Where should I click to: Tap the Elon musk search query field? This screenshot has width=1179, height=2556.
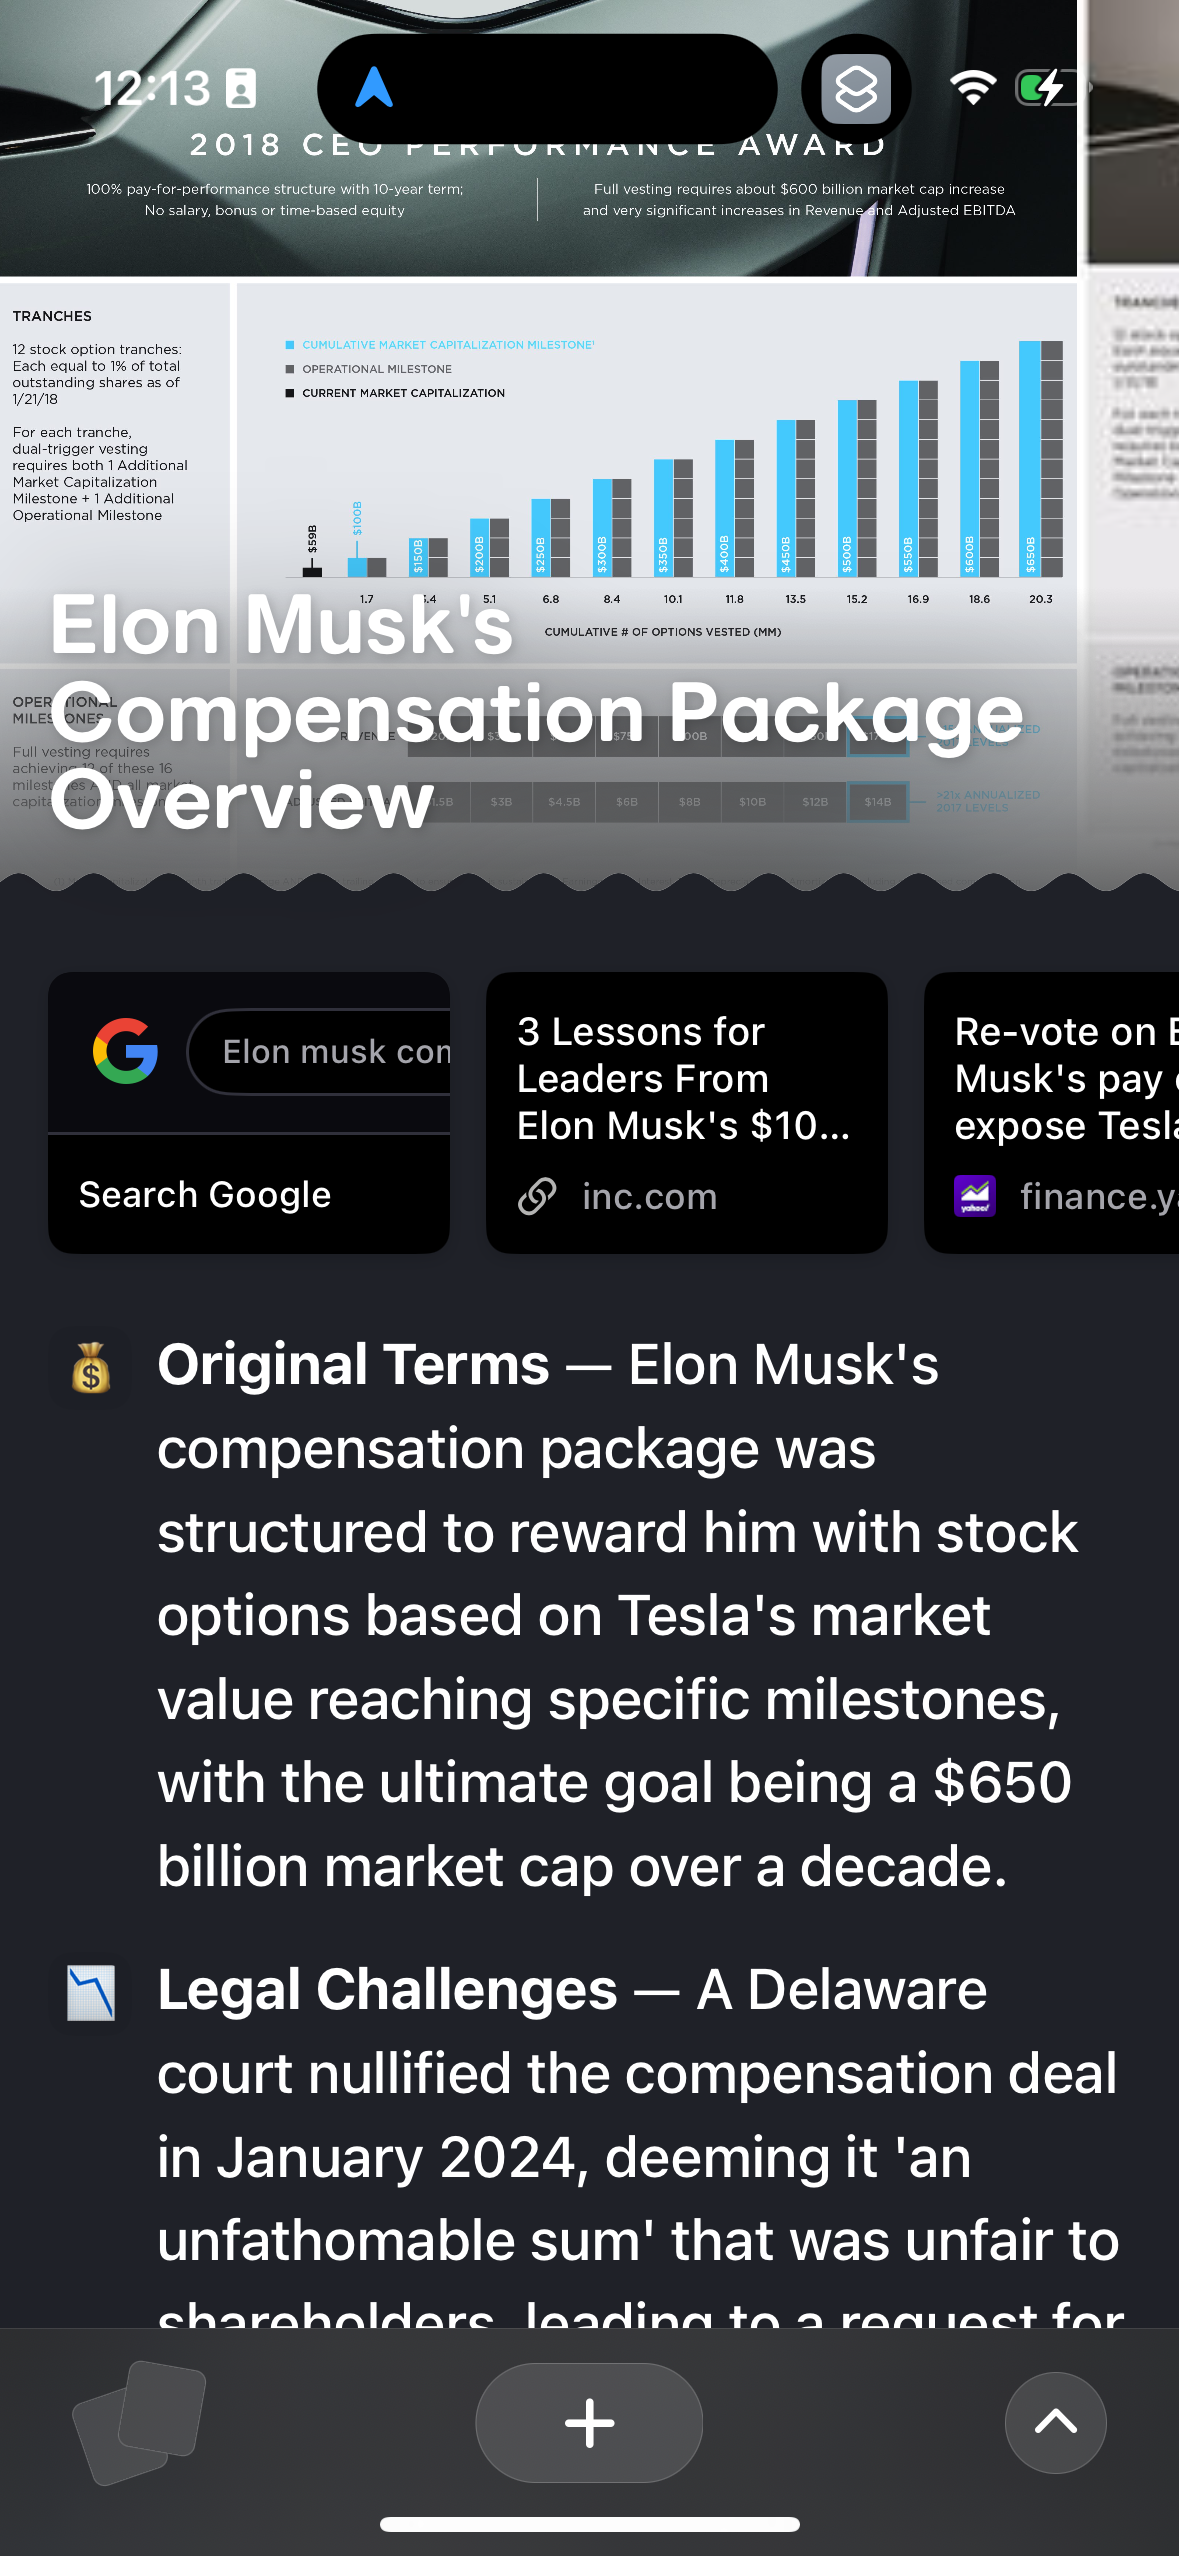coord(330,1052)
